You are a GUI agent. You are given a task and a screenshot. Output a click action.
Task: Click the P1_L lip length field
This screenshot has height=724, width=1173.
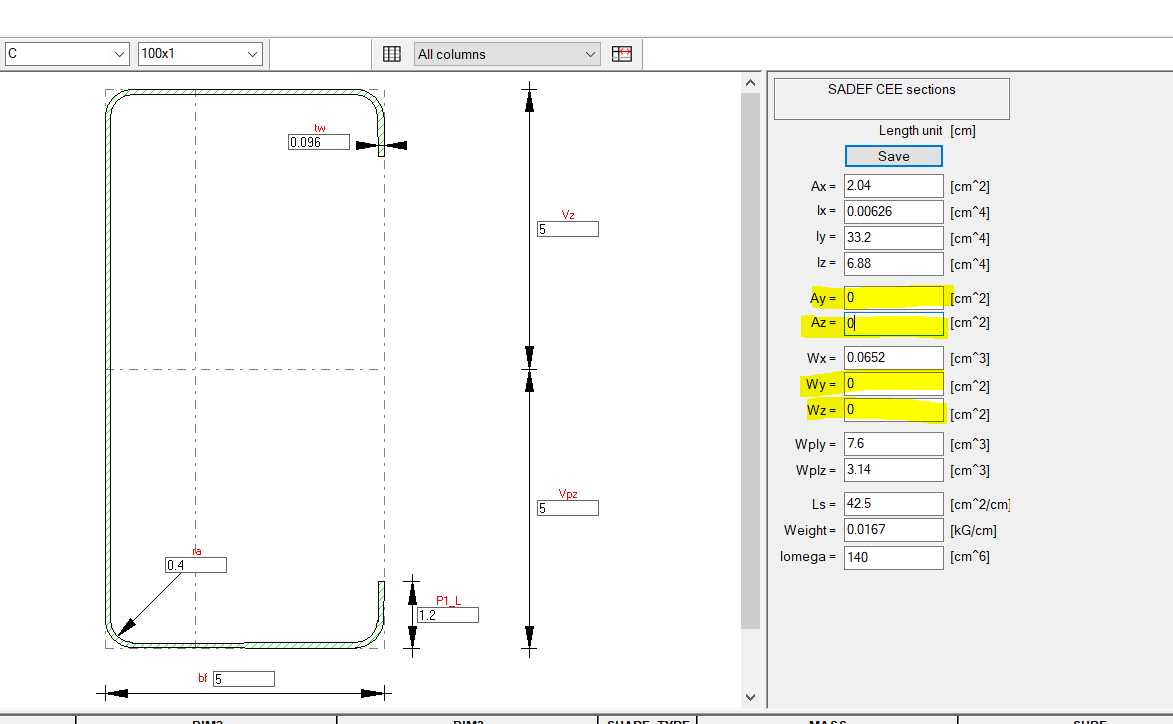tap(448, 615)
